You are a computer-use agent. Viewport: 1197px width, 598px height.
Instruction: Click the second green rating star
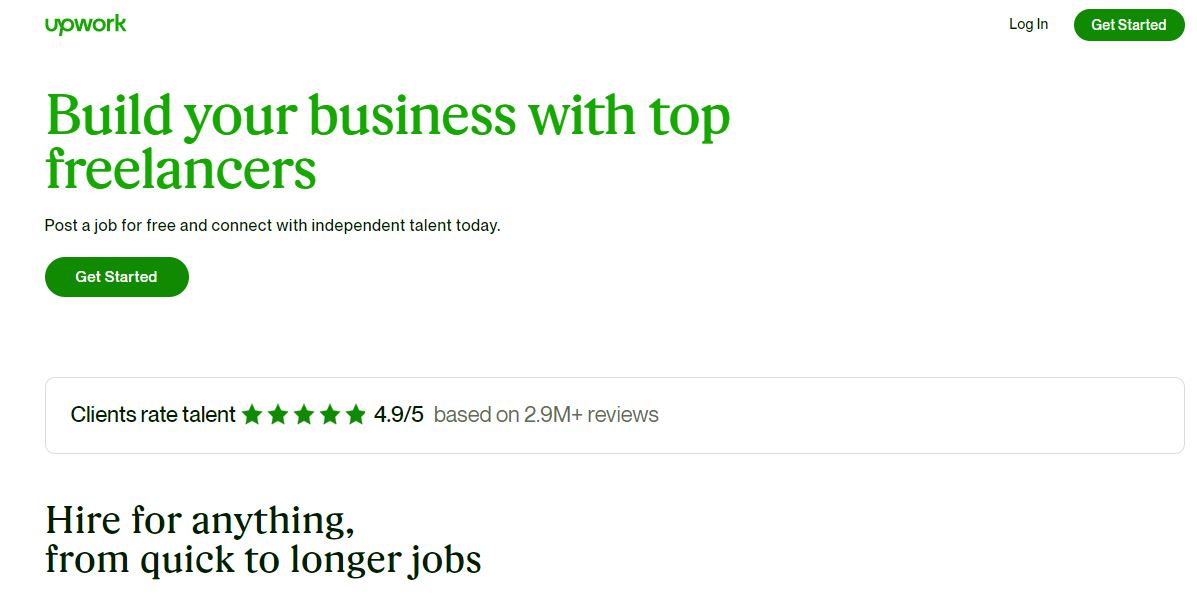278,415
